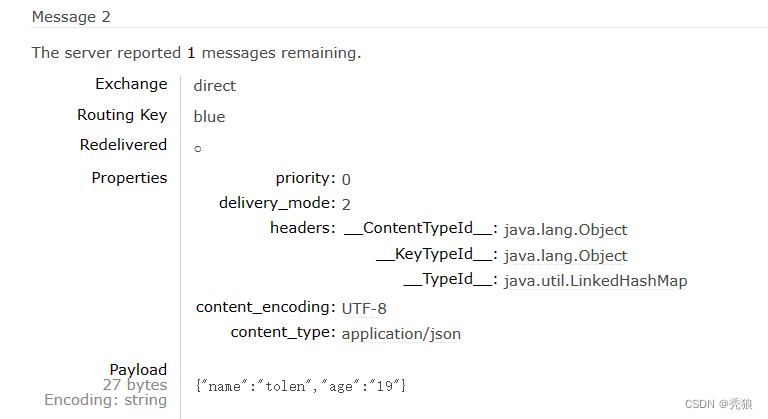Click the priority value 0
The width and height of the screenshot is (768, 419).
(x=346, y=180)
